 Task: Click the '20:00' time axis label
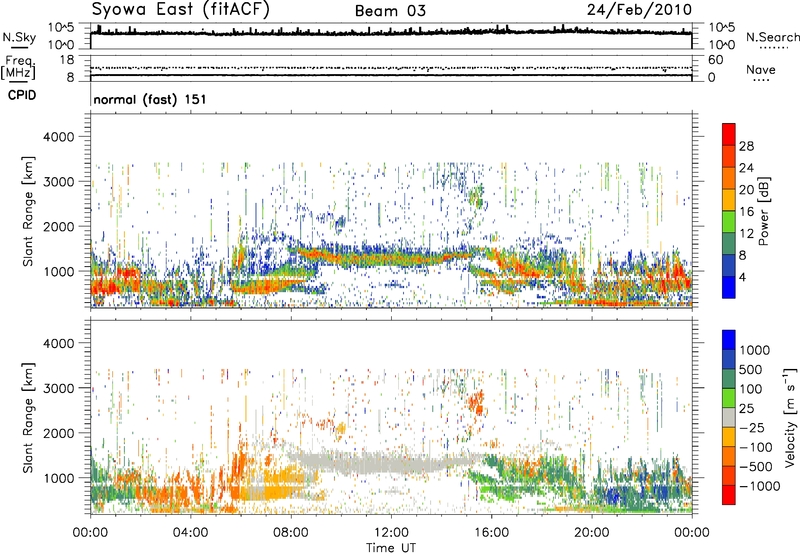(591, 533)
